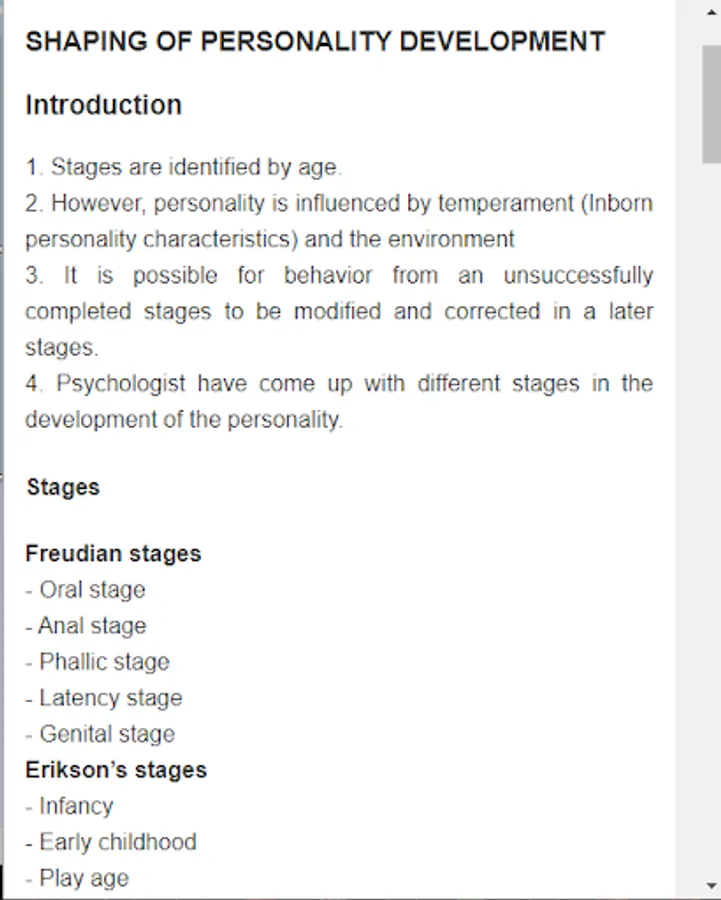Click the vertical scrollbar thumb
The width and height of the screenshot is (721, 900).
tap(711, 104)
